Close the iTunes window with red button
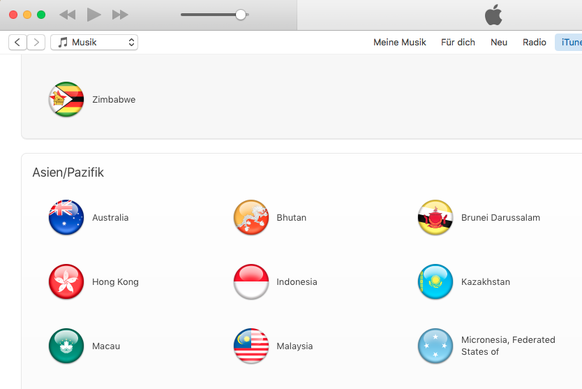The width and height of the screenshot is (582, 389). pyautogui.click(x=13, y=15)
